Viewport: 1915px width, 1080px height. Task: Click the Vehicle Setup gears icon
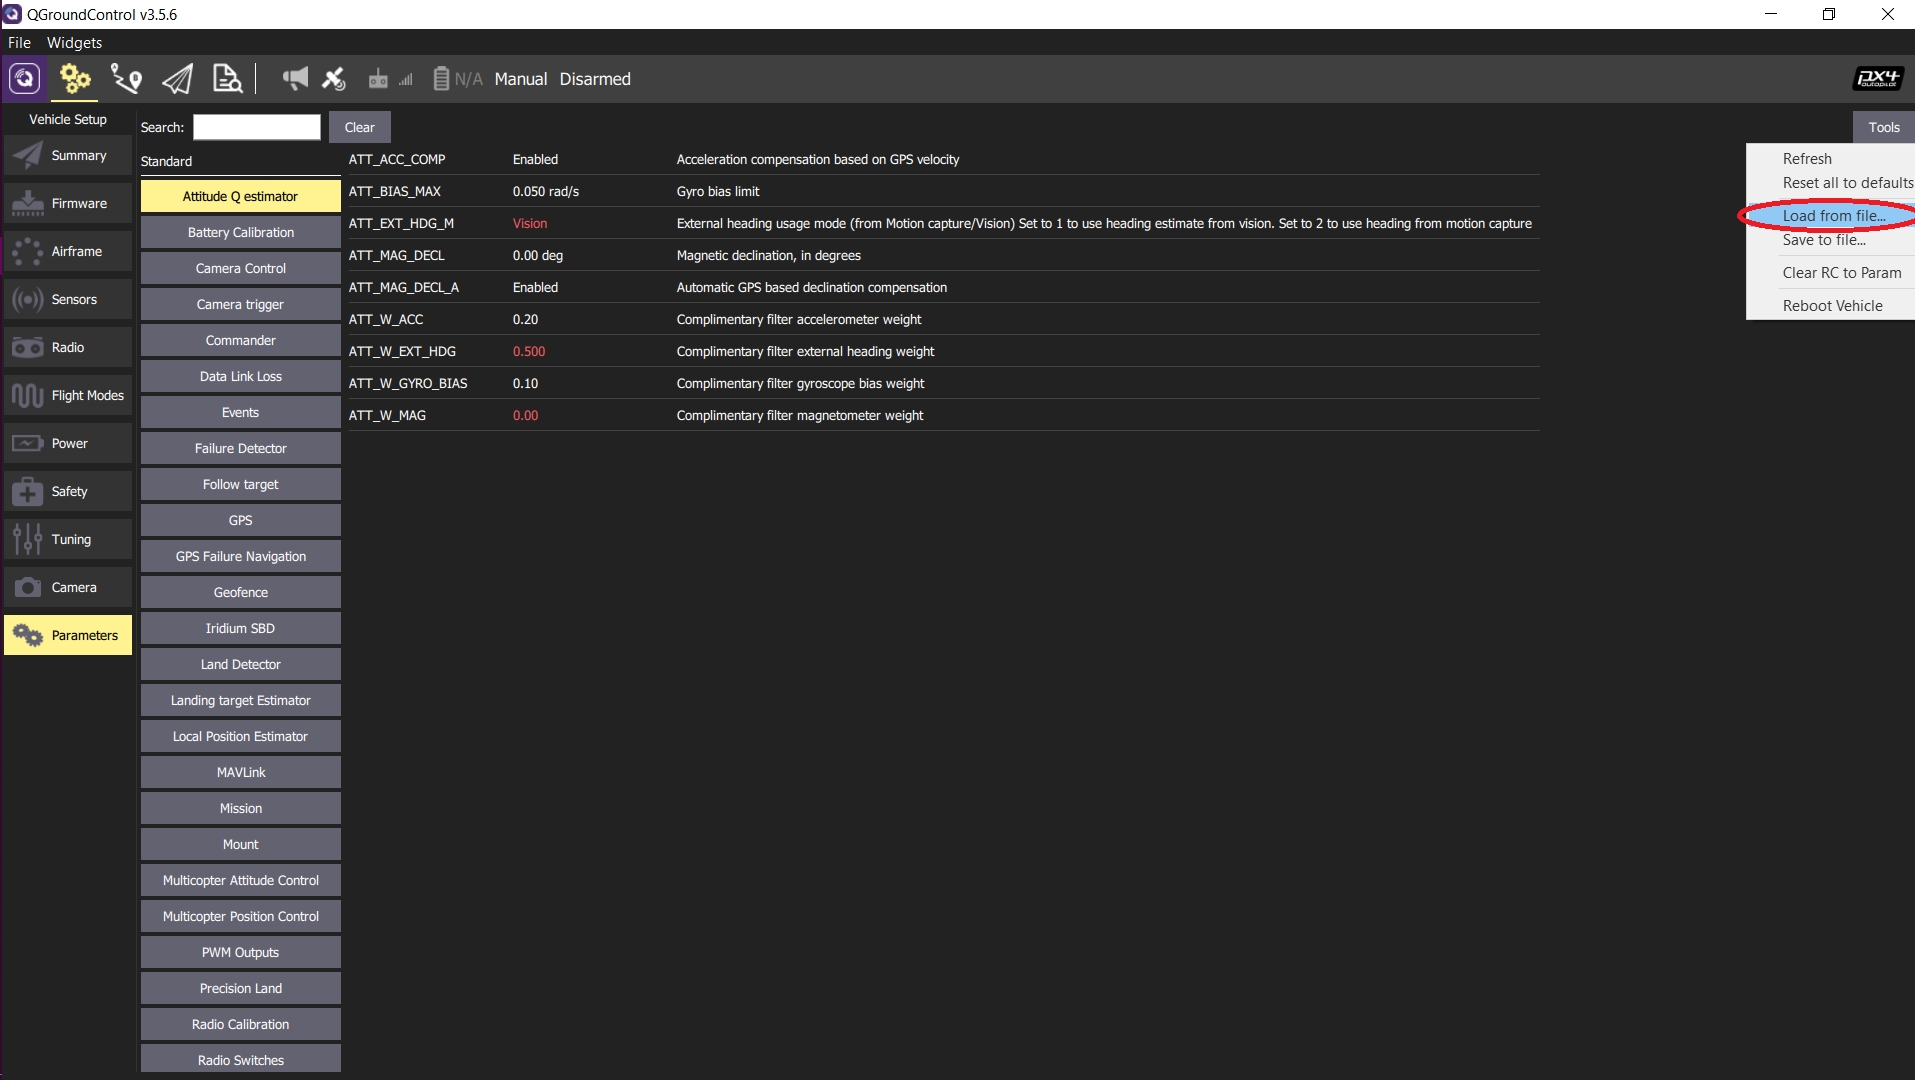pos(75,79)
